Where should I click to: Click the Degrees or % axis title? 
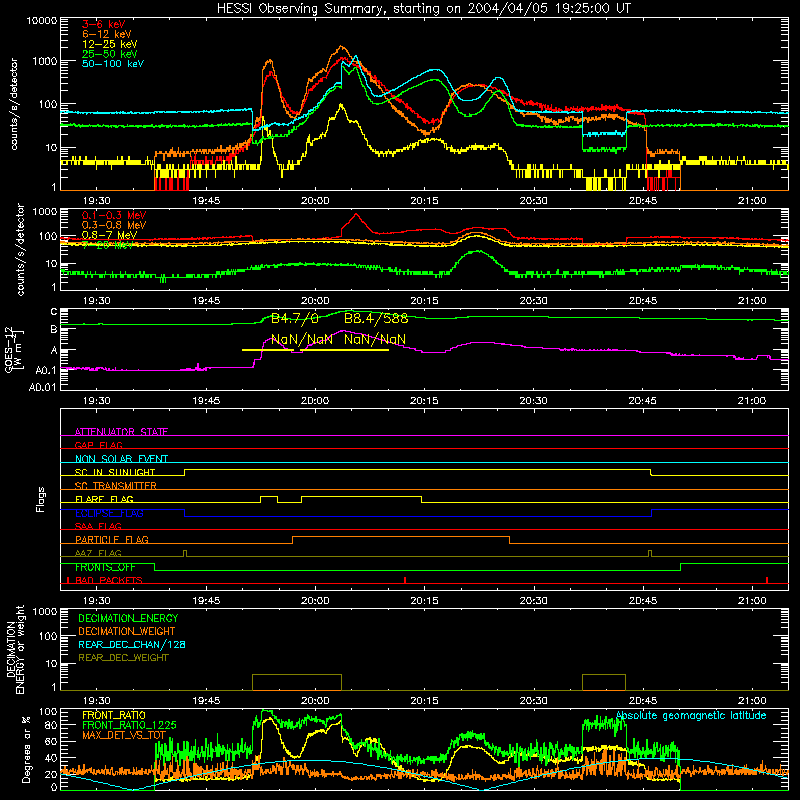point(26,749)
